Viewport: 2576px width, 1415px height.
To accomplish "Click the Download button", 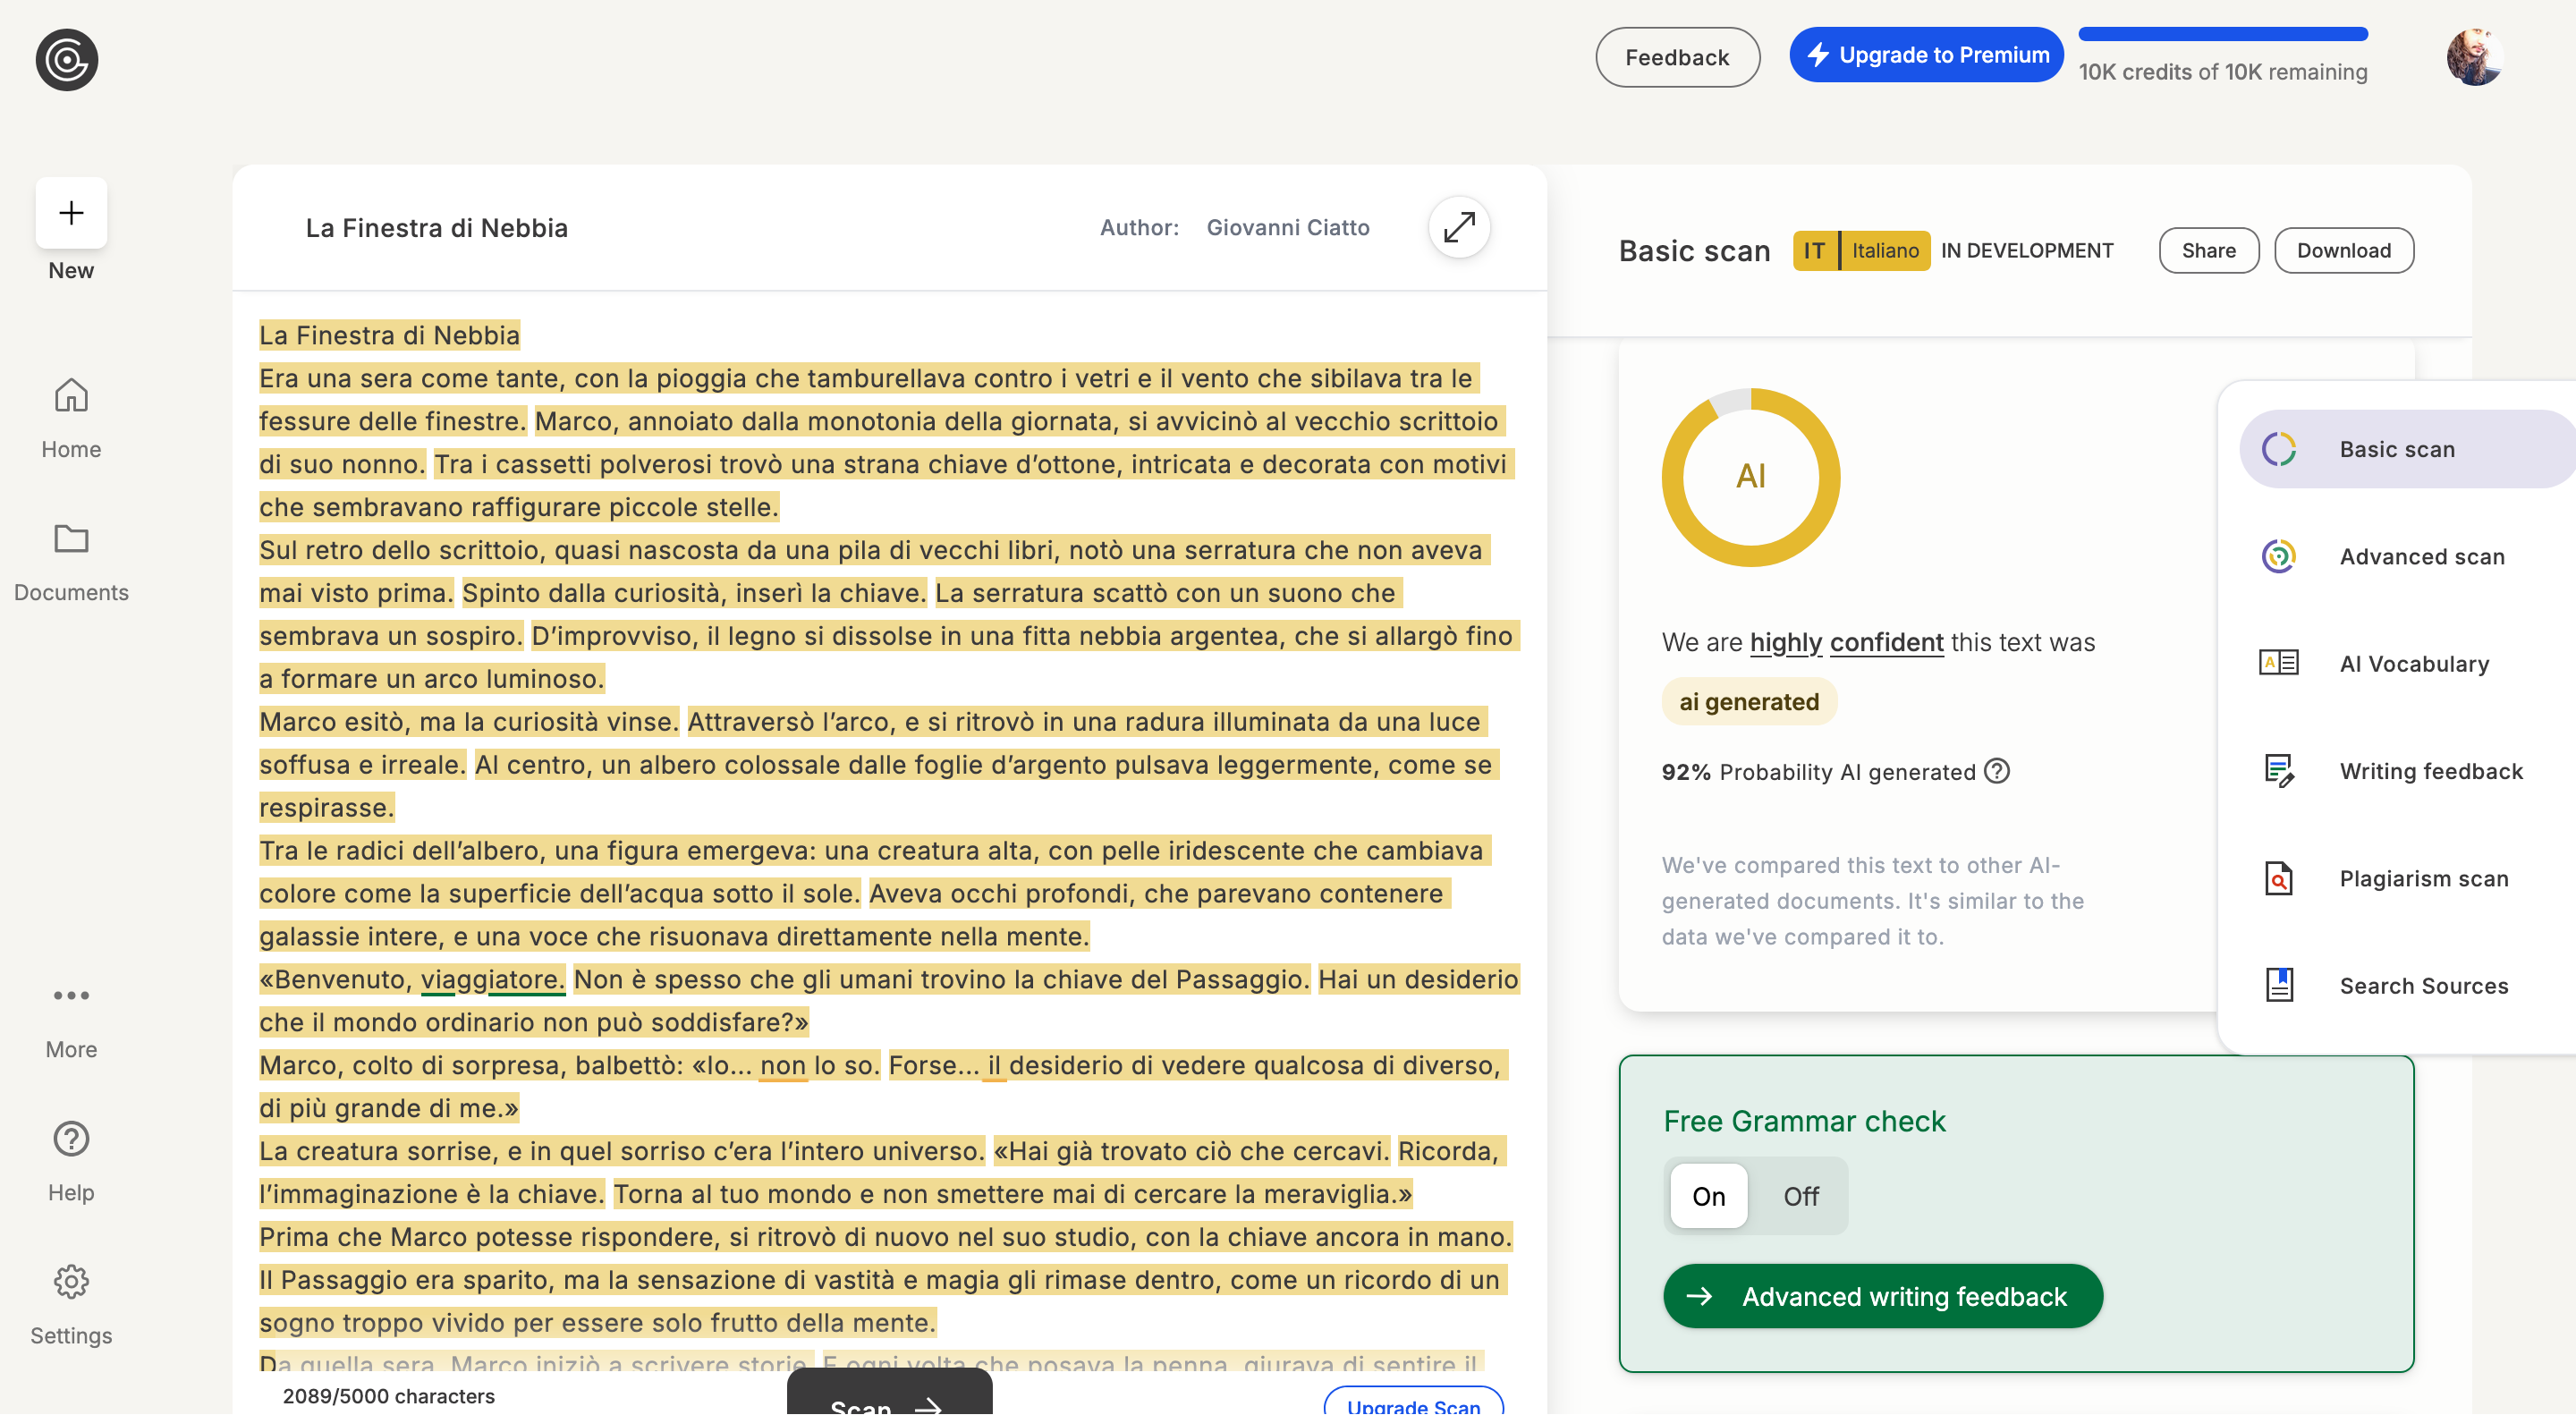I will pos(2343,250).
